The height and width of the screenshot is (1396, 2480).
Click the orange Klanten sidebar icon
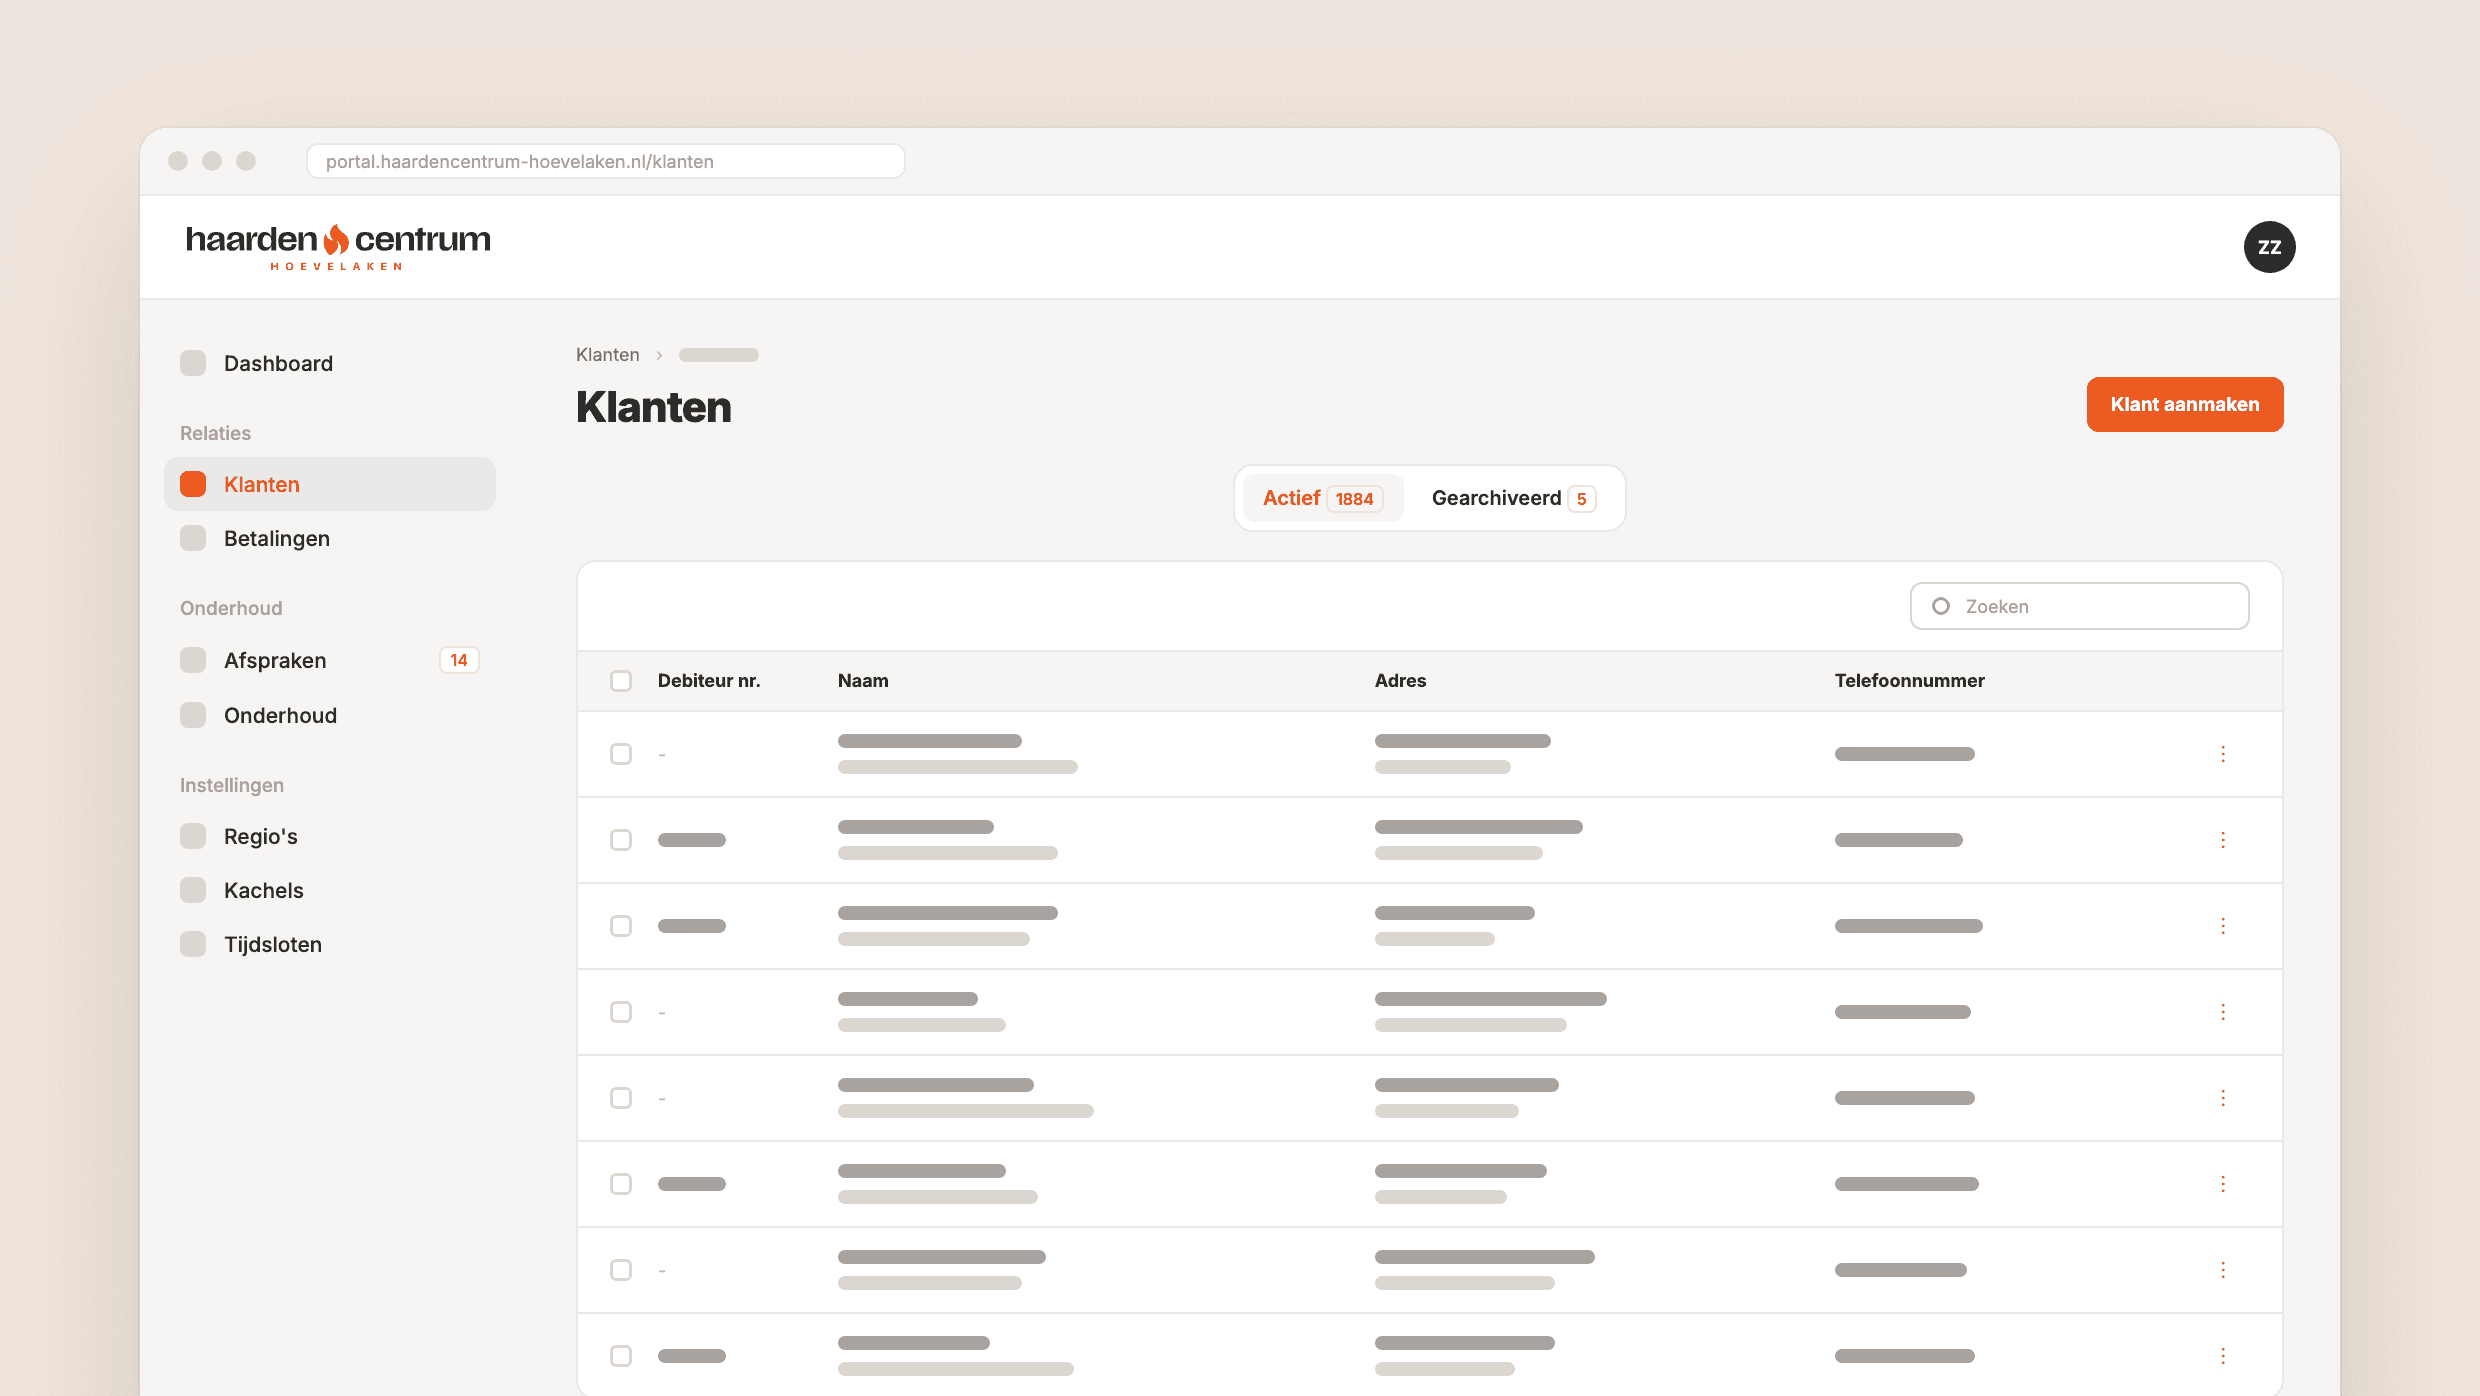[193, 484]
